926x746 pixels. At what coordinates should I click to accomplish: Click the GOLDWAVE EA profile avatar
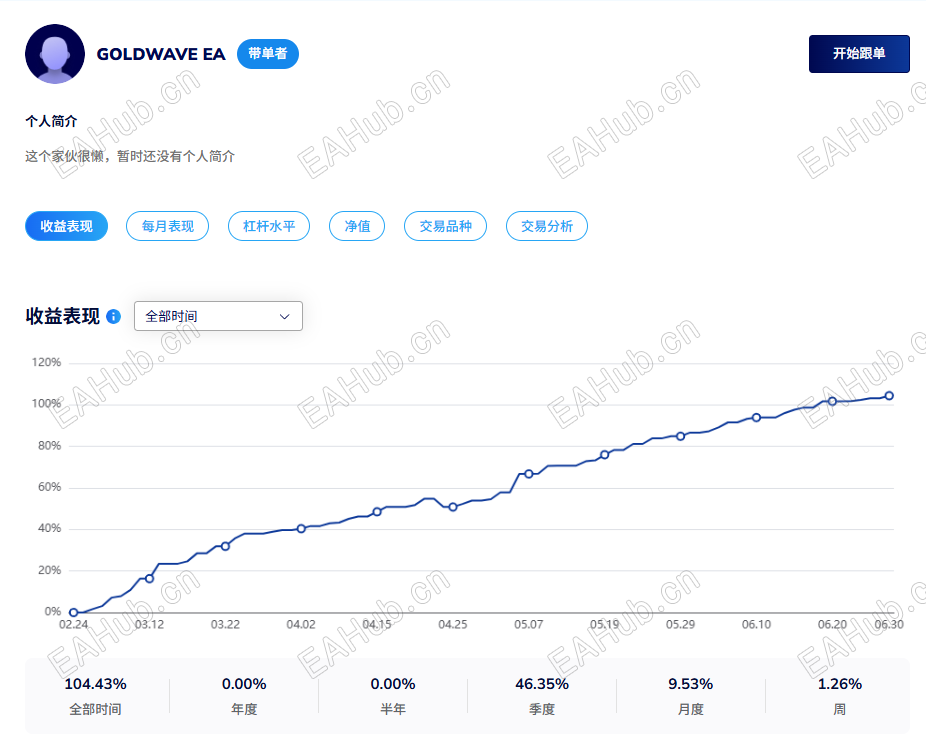(55, 54)
